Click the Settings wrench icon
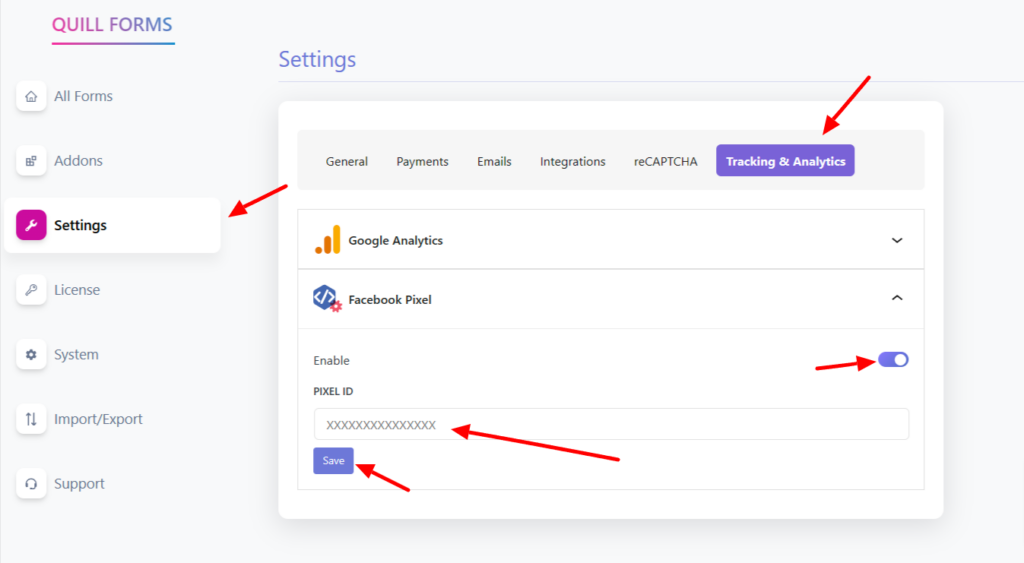The image size is (1024, 563). (x=31, y=225)
